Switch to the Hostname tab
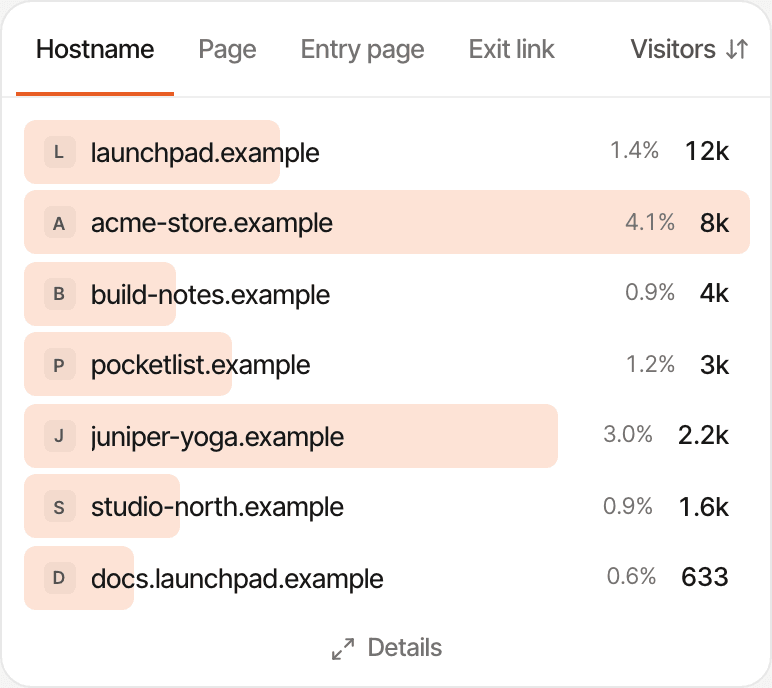772x688 pixels. (x=95, y=49)
